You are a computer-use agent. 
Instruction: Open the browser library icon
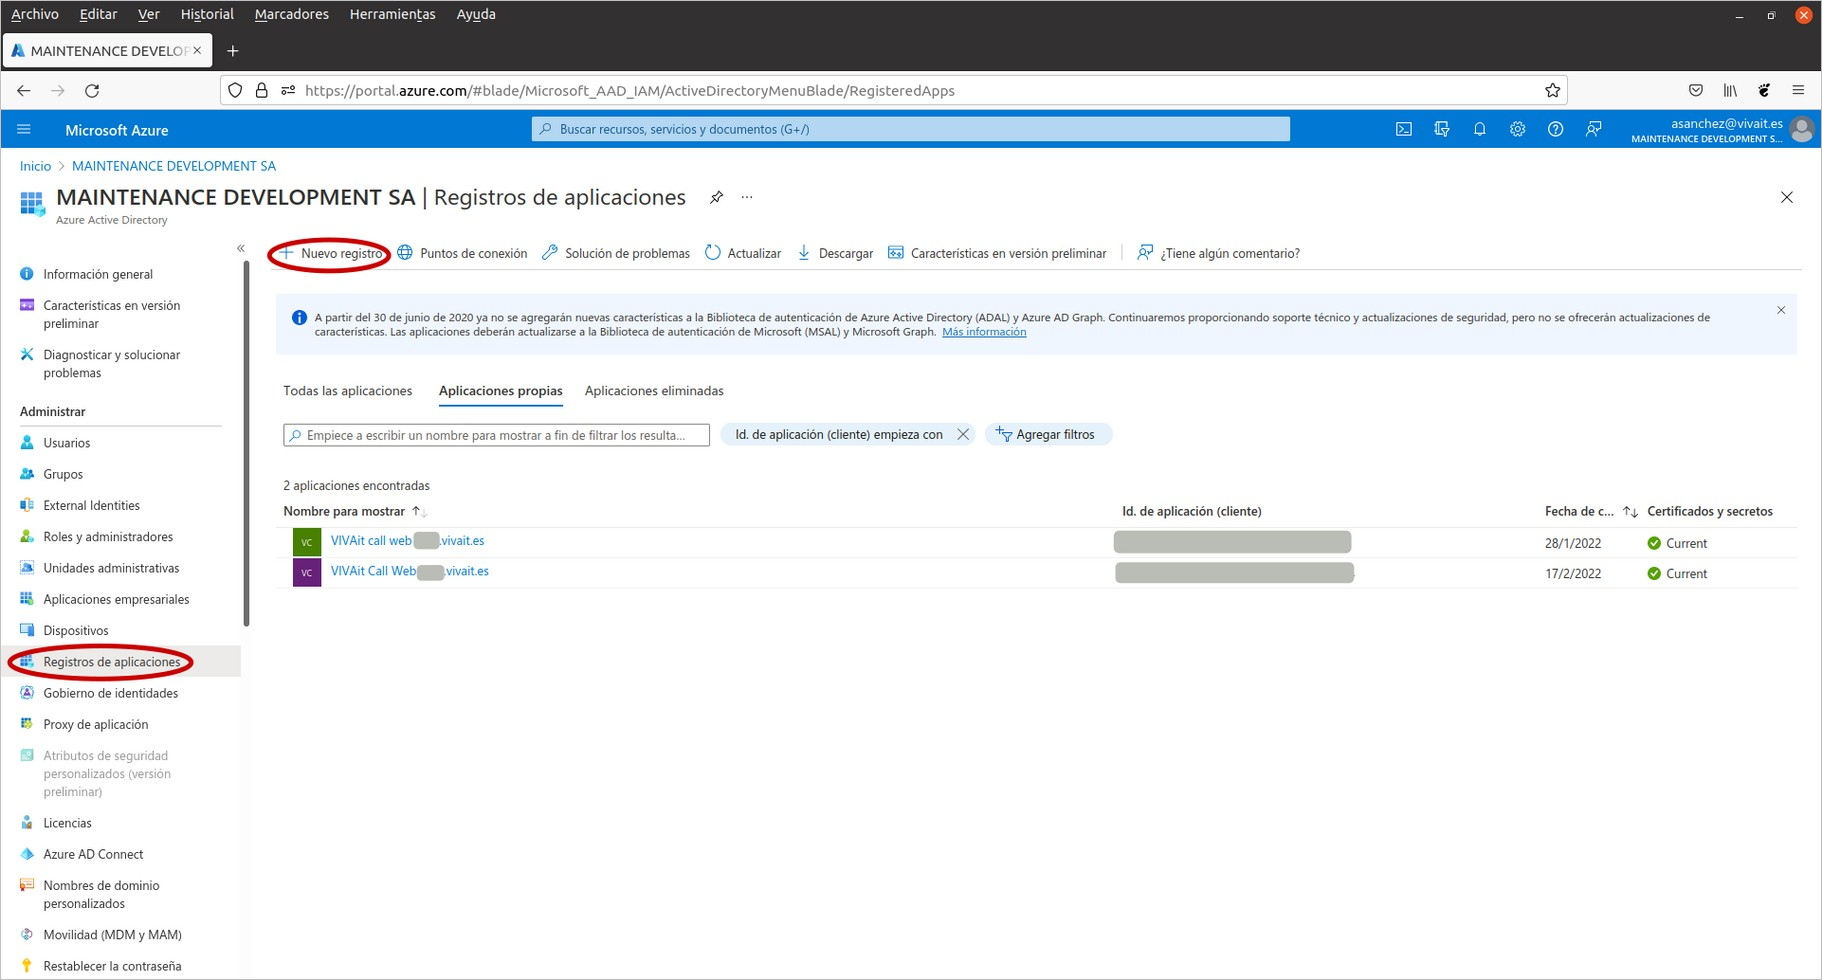pyautogui.click(x=1730, y=90)
